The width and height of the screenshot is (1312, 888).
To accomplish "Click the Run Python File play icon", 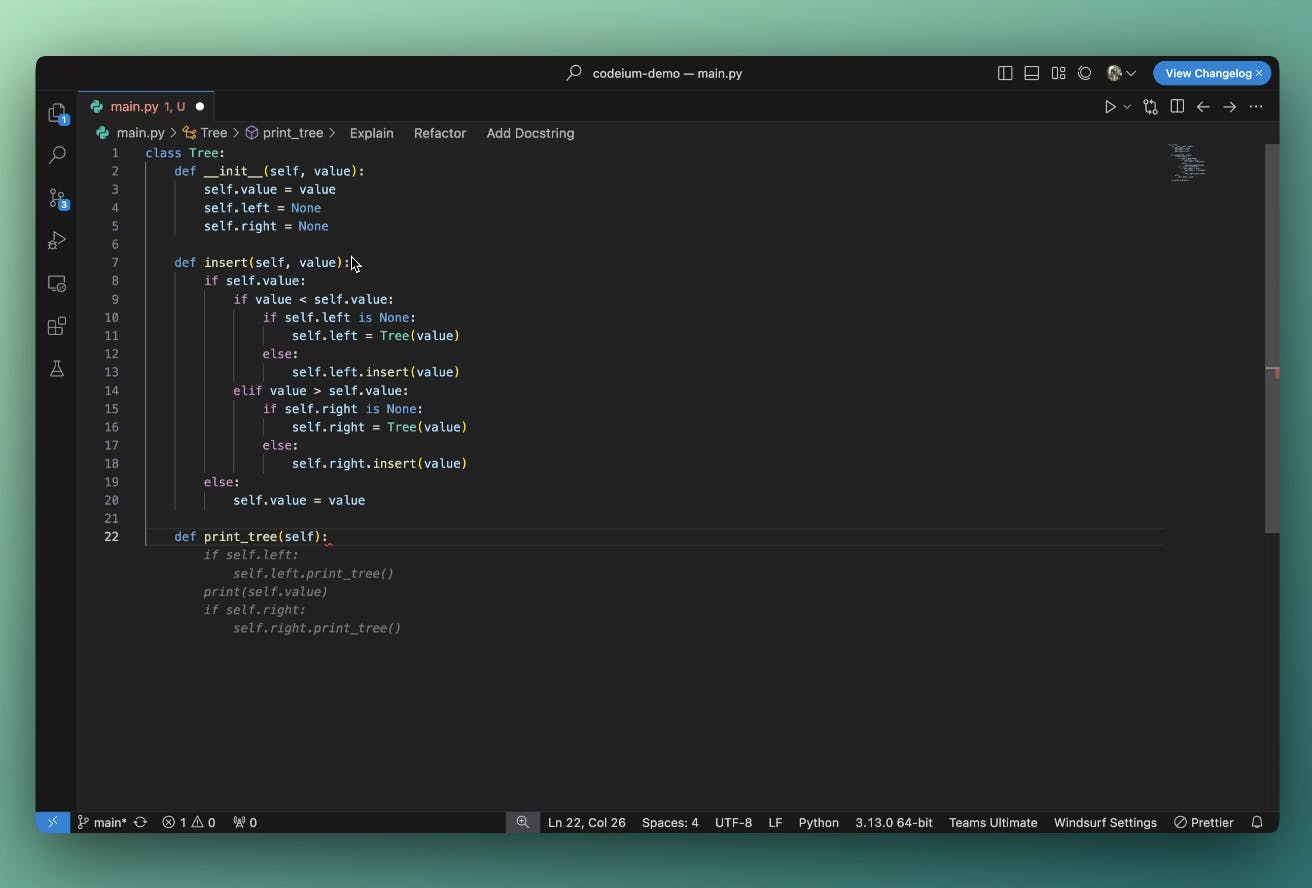I will pyautogui.click(x=1110, y=107).
